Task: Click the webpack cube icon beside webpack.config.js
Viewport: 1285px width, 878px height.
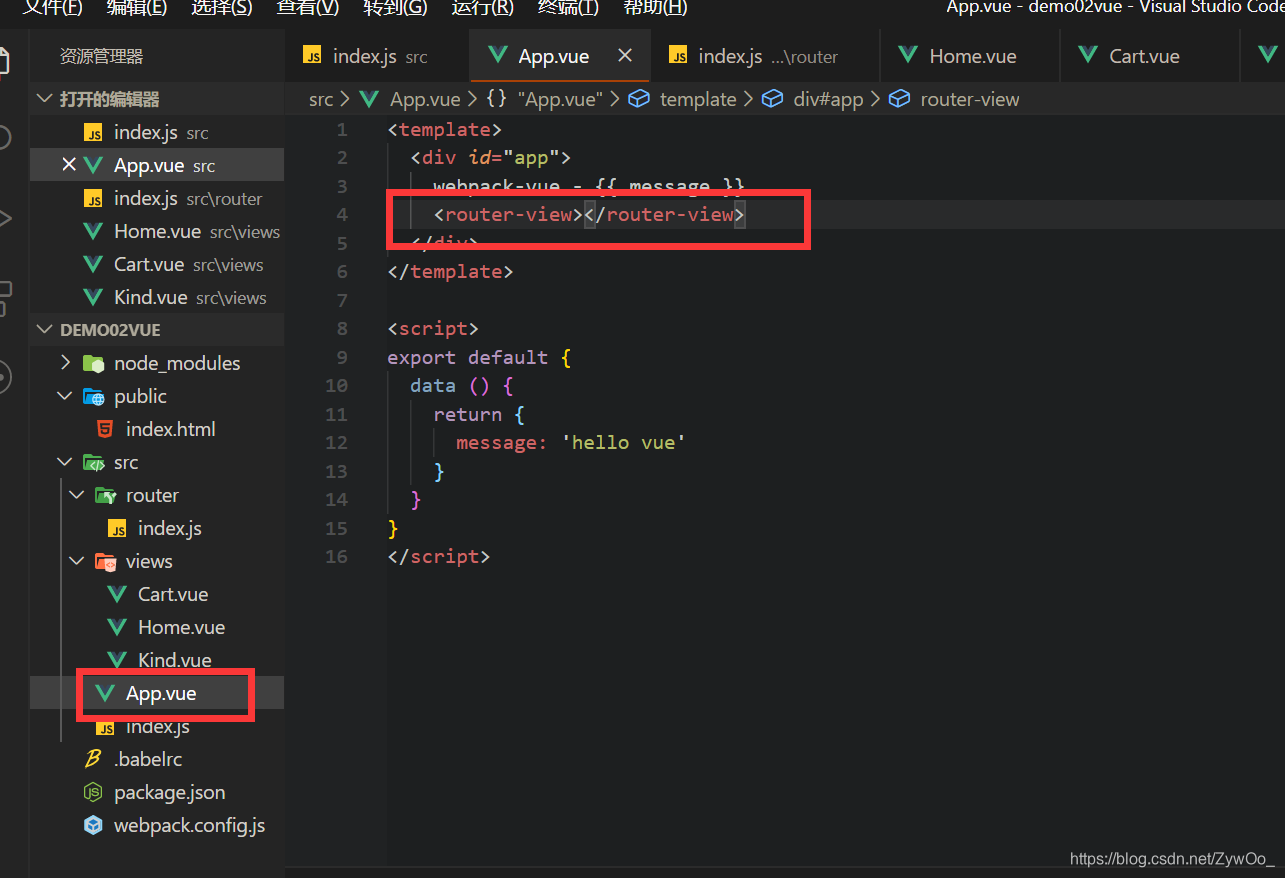Action: coord(93,825)
